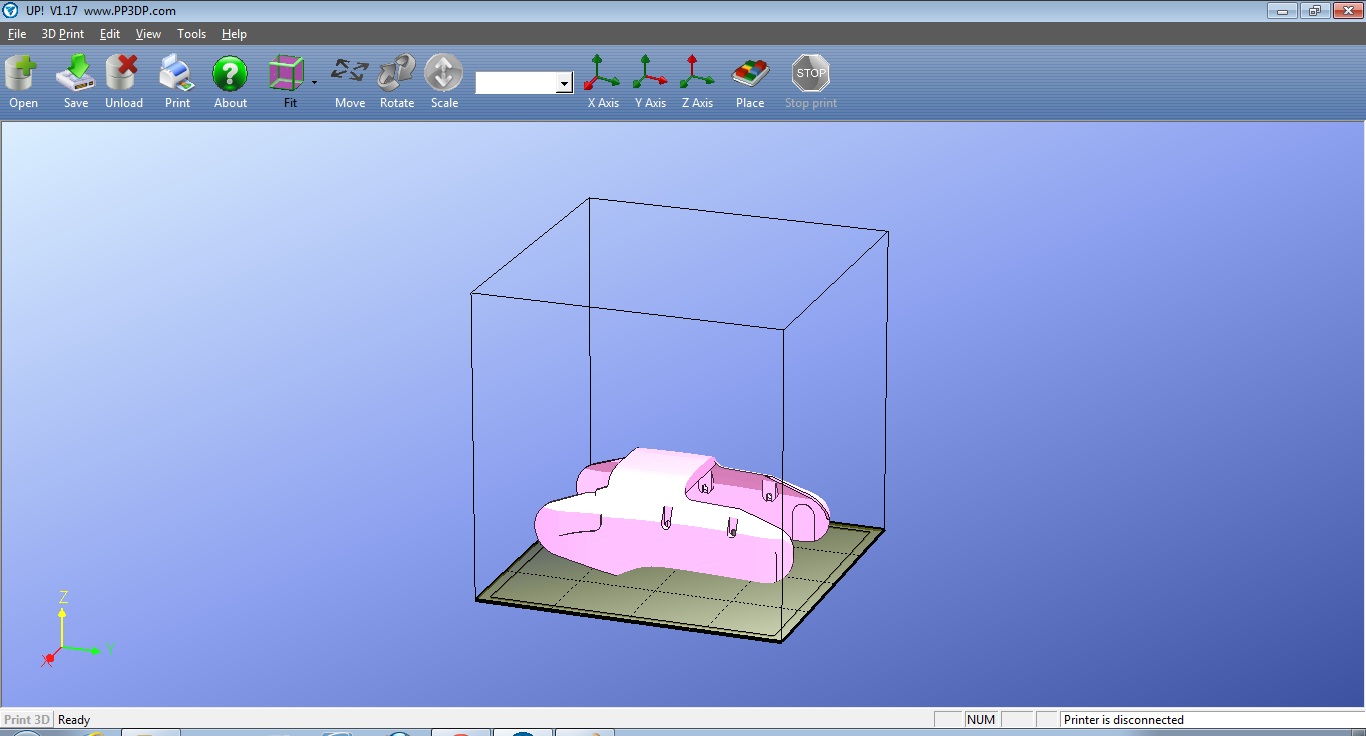Viewport: 1366px width, 736px height.
Task: Click the "Ready" status bar text
Action: click(x=74, y=720)
